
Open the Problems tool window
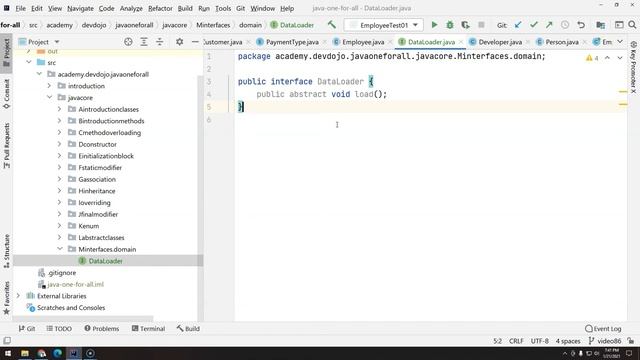102,329
